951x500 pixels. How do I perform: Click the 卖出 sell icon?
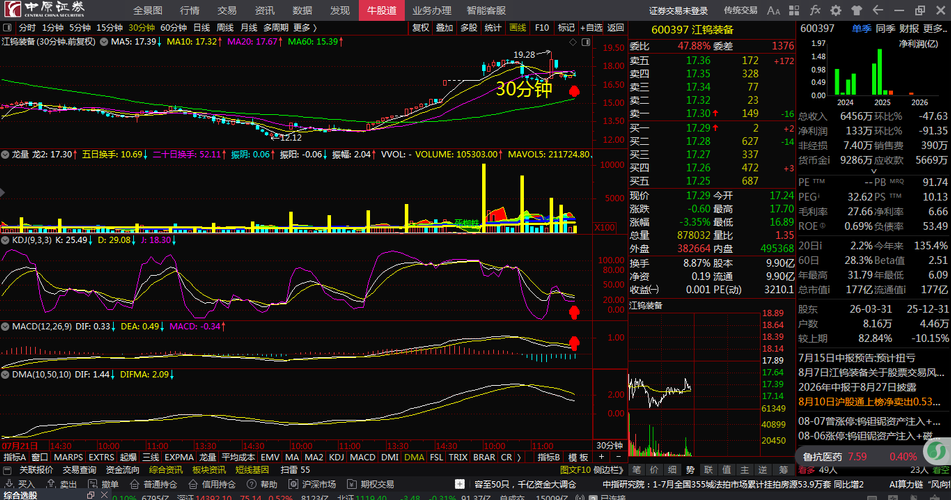[x=51, y=484]
